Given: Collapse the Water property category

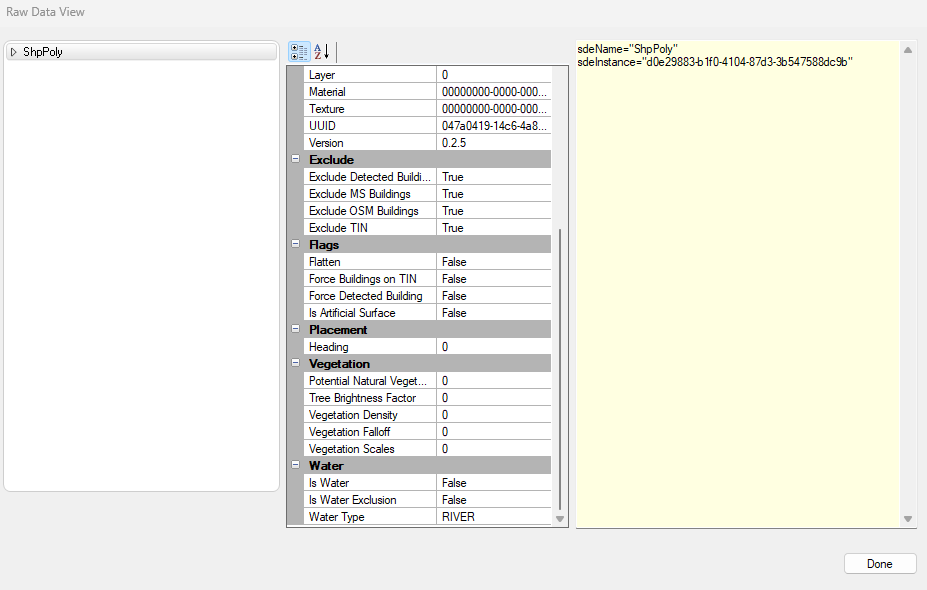Looking at the screenshot, I should [x=295, y=466].
